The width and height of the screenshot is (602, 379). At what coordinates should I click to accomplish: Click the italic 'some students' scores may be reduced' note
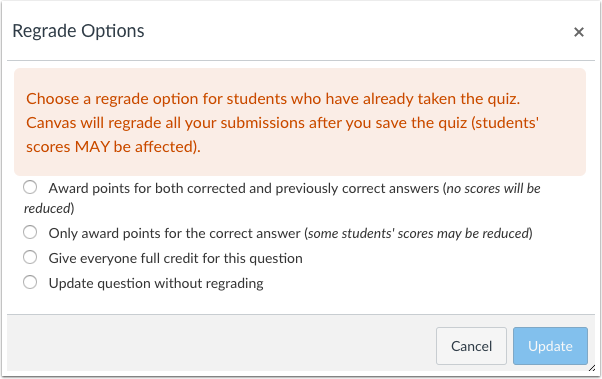pyautogui.click(x=419, y=233)
